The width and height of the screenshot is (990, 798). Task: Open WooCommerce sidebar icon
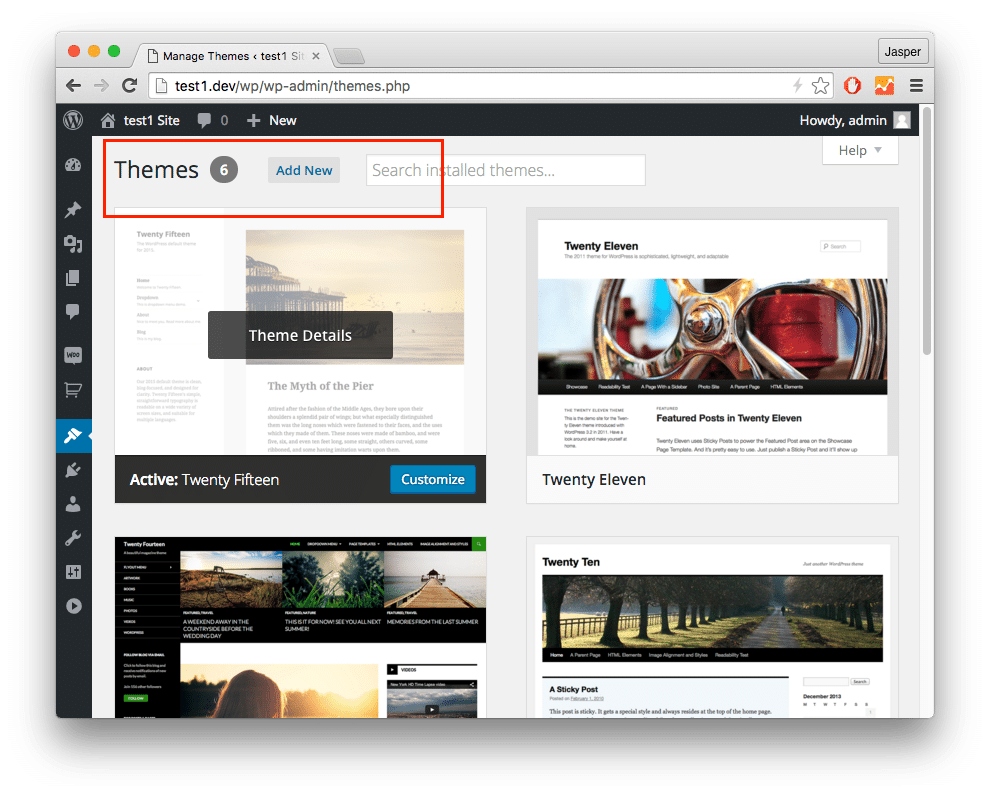tap(73, 355)
